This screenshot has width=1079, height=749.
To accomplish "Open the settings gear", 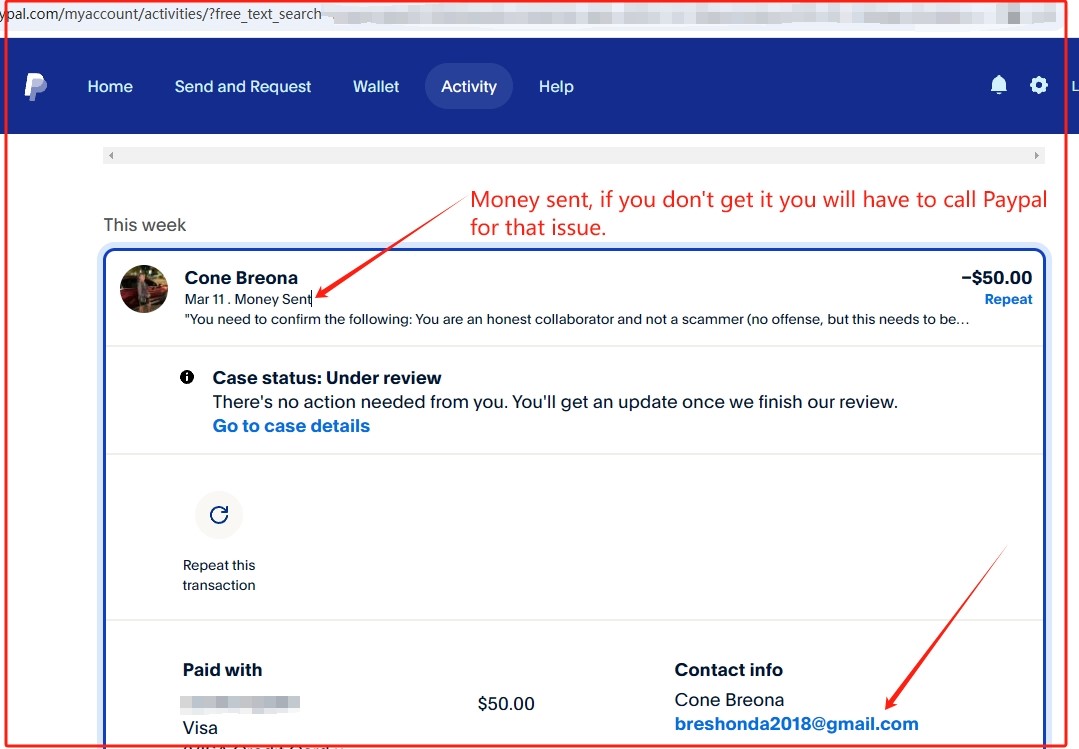I will tap(1038, 85).
